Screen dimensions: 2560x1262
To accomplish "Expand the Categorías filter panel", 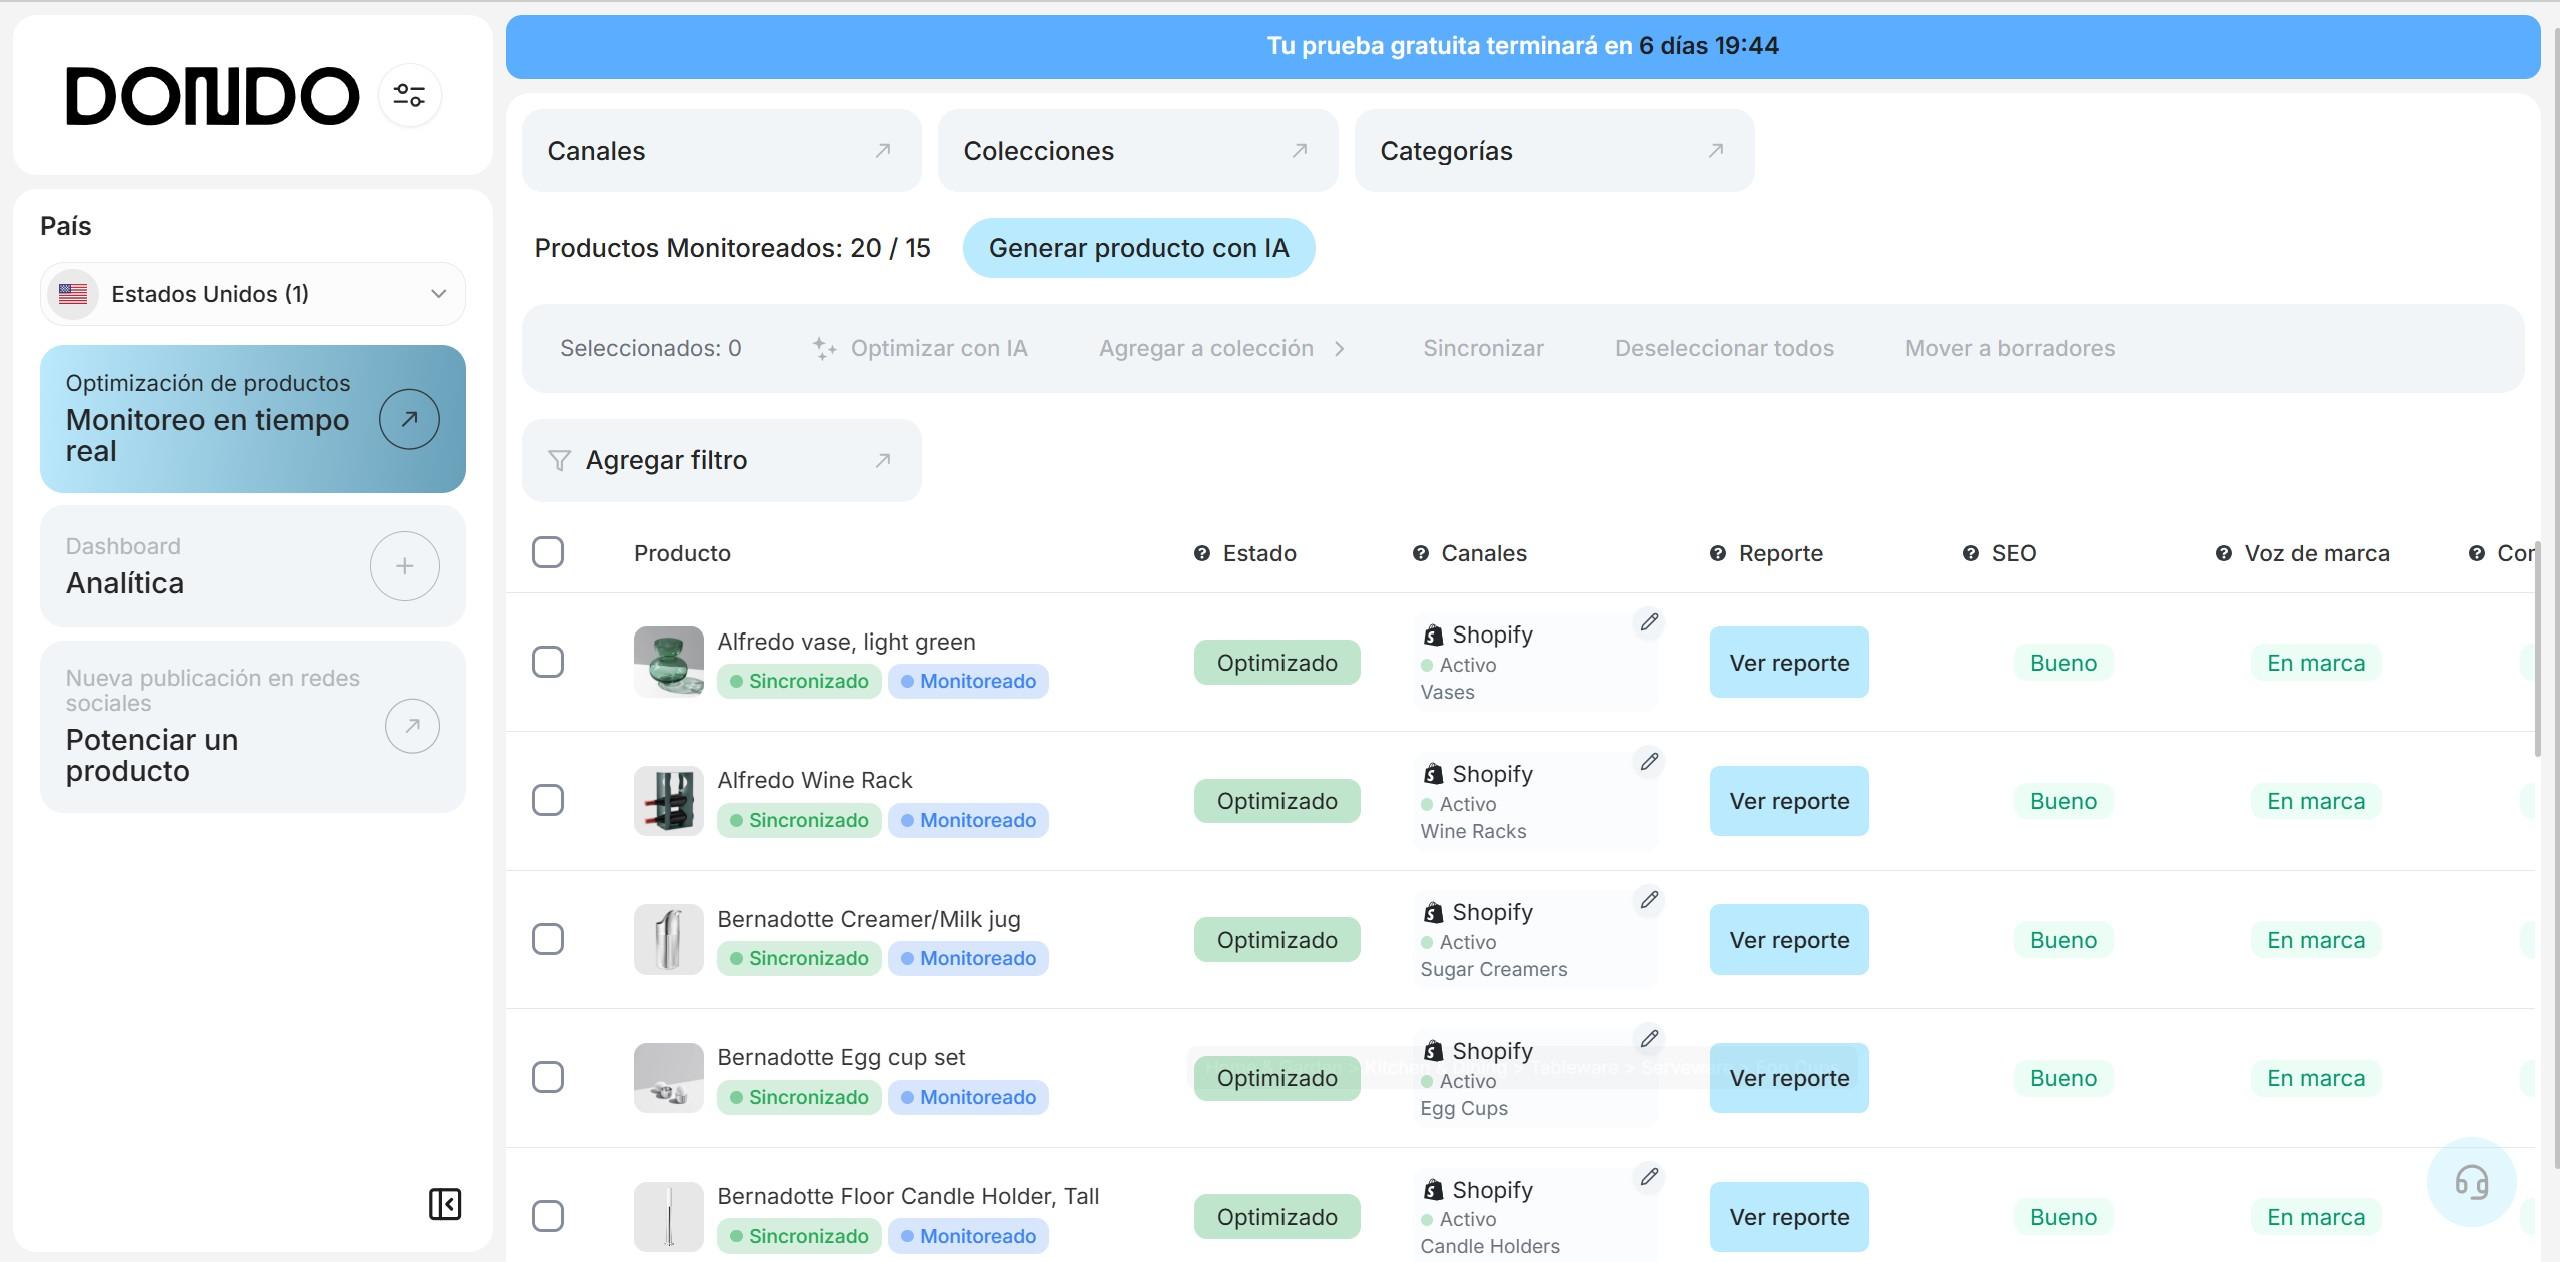I will (x=1554, y=151).
